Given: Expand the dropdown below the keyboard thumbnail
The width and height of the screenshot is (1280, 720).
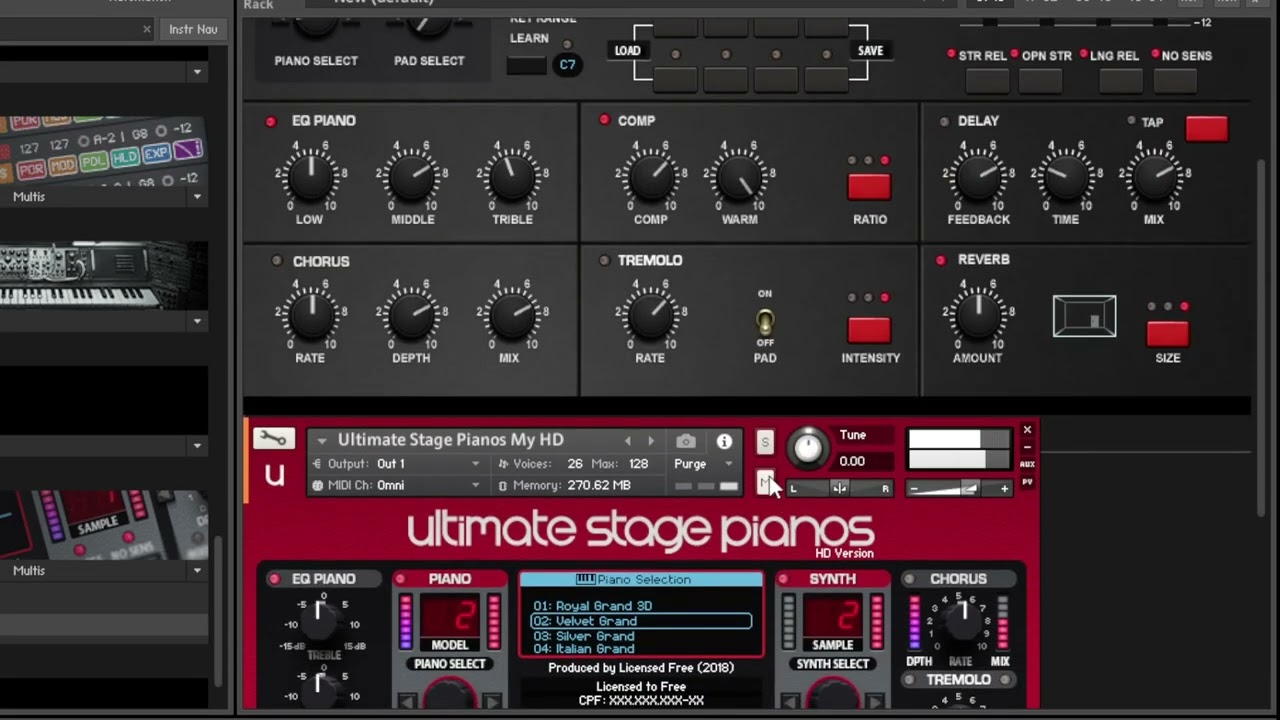Looking at the screenshot, I should (x=197, y=322).
